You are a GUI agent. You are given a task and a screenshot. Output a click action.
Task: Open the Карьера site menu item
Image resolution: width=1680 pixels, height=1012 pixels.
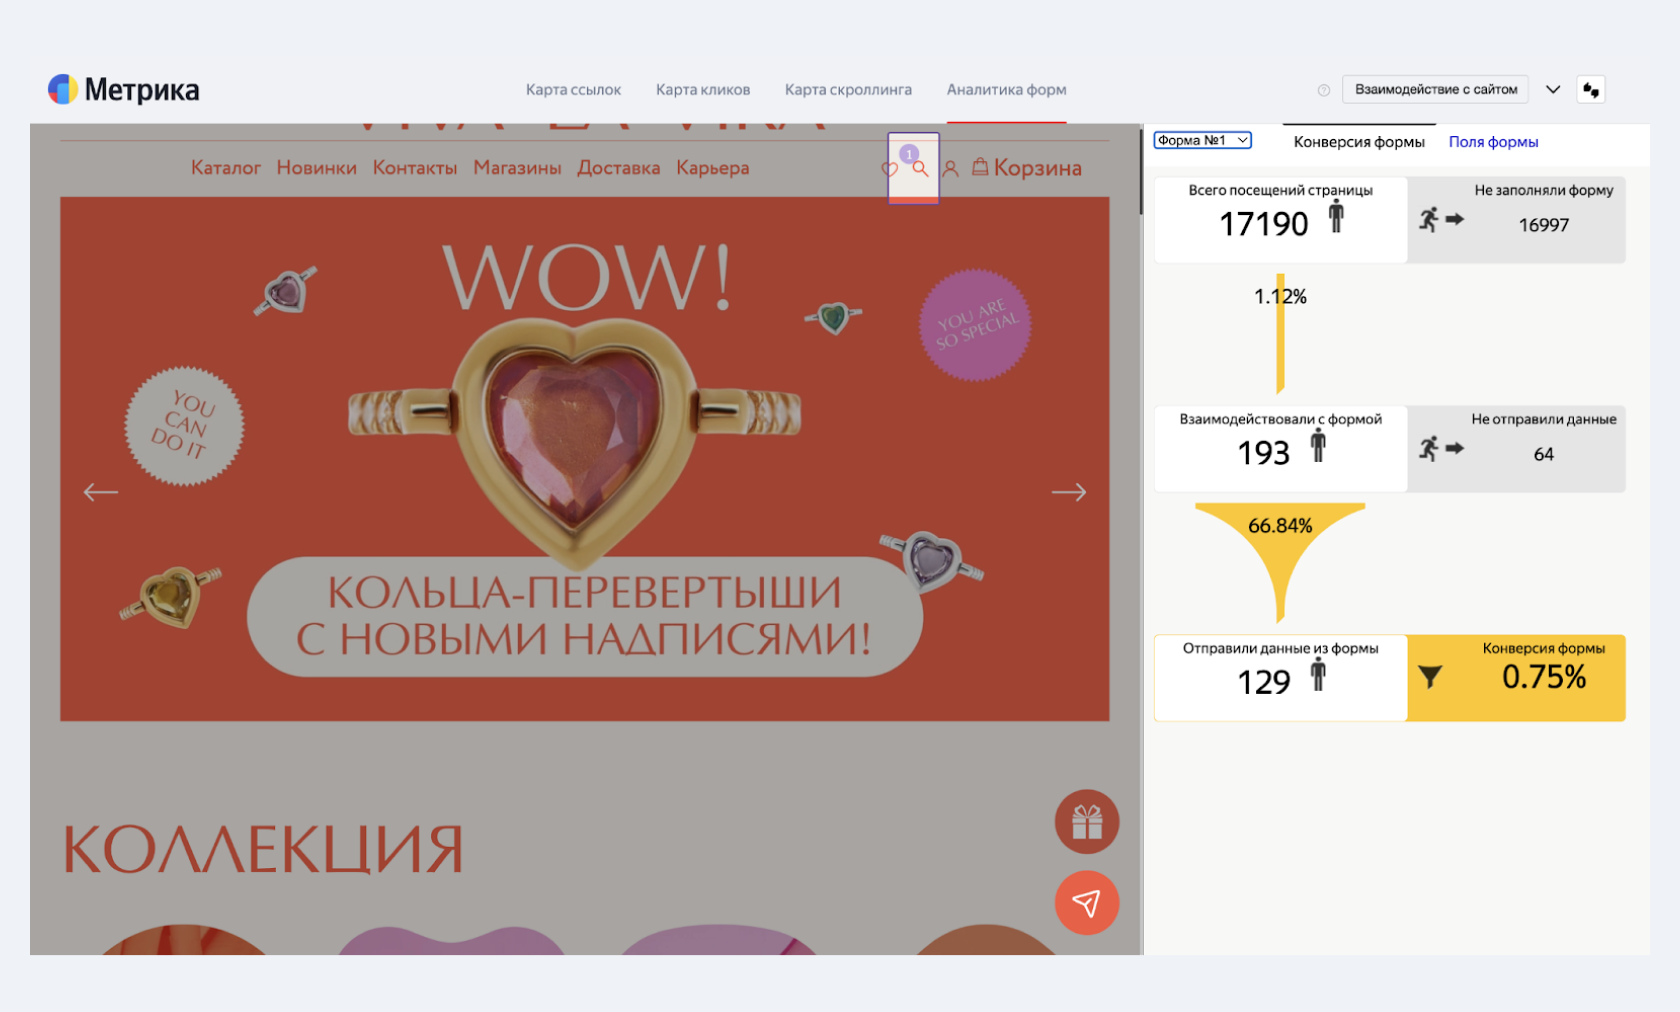click(712, 168)
